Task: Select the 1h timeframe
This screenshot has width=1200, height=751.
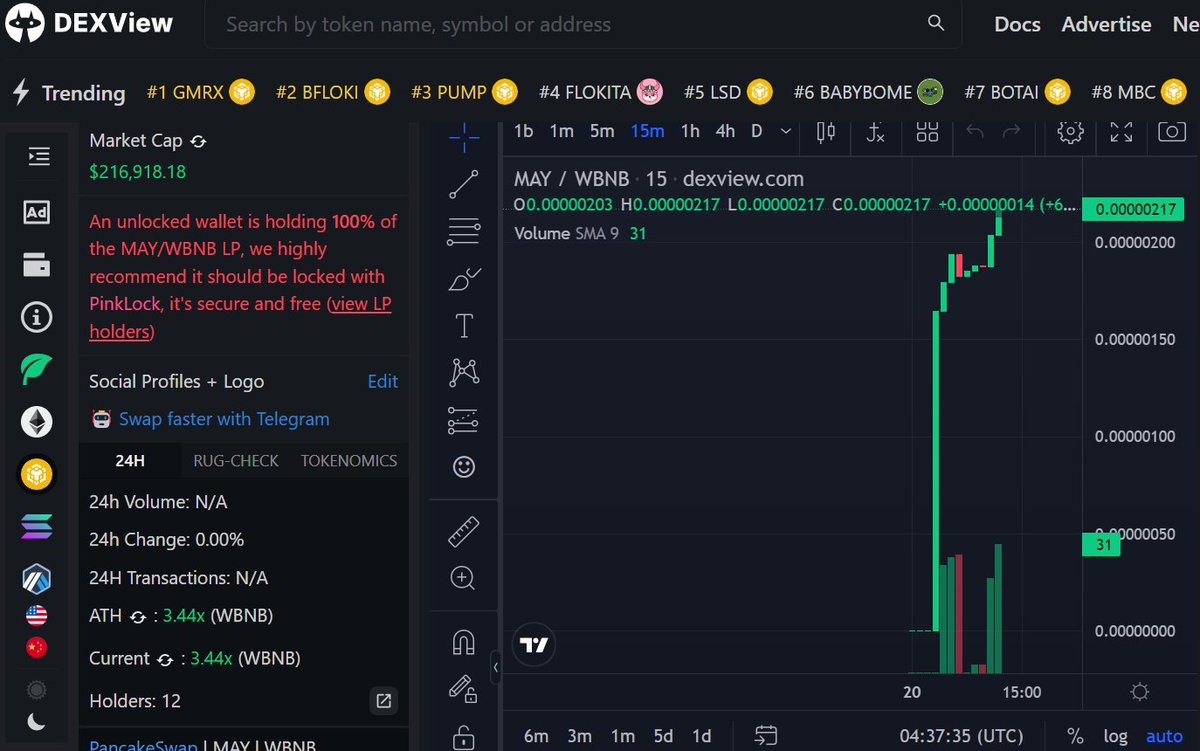Action: (690, 131)
